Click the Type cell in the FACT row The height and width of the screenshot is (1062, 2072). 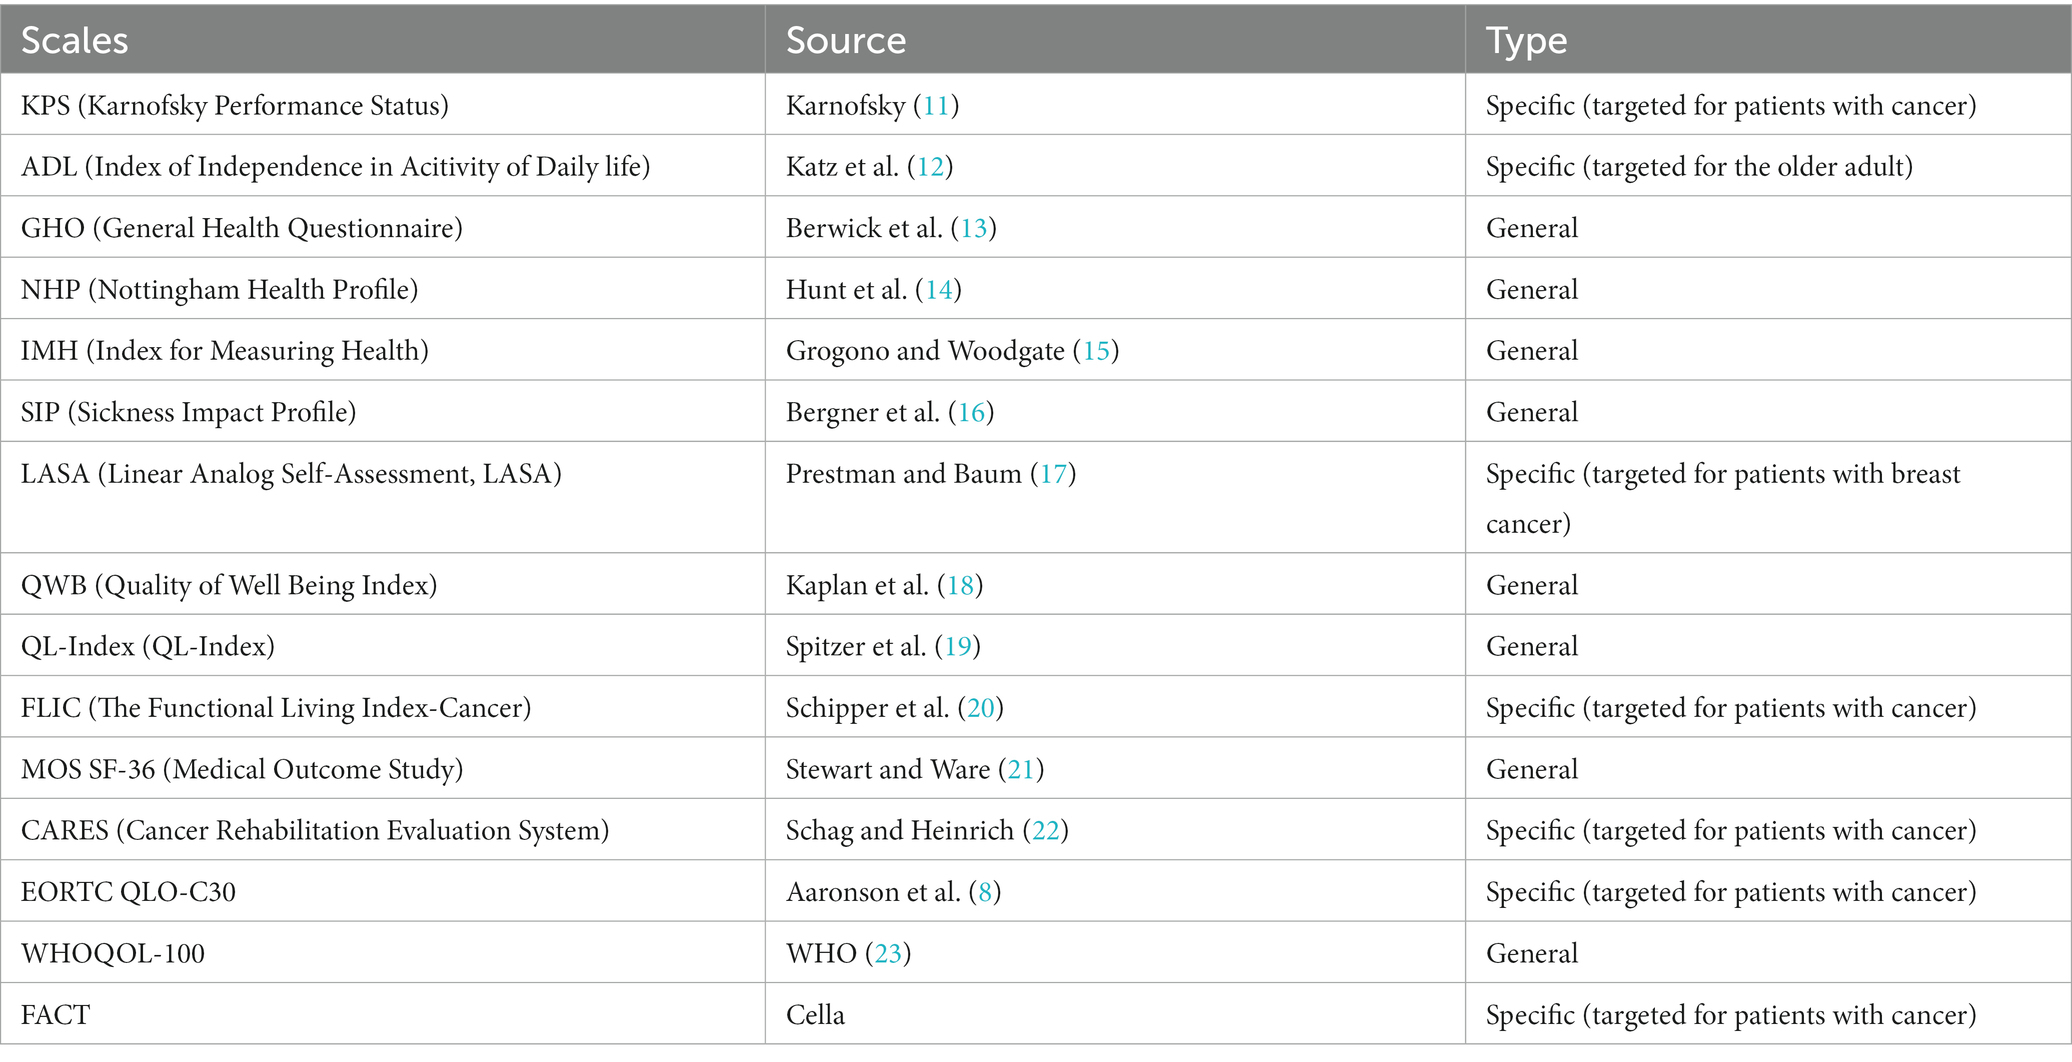tap(1768, 1015)
